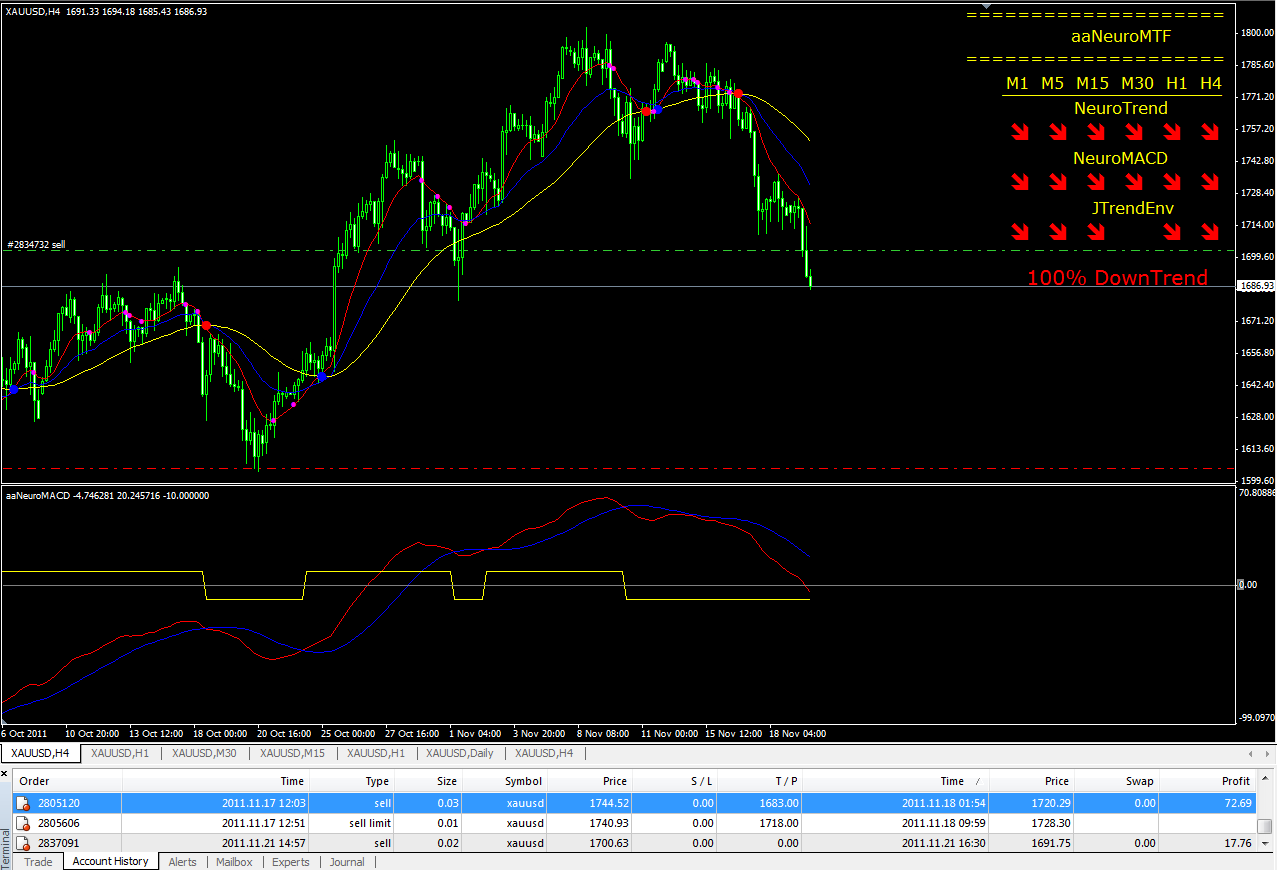Click the profit value 72.69
The height and width of the screenshot is (870, 1277).
[x=1238, y=803]
